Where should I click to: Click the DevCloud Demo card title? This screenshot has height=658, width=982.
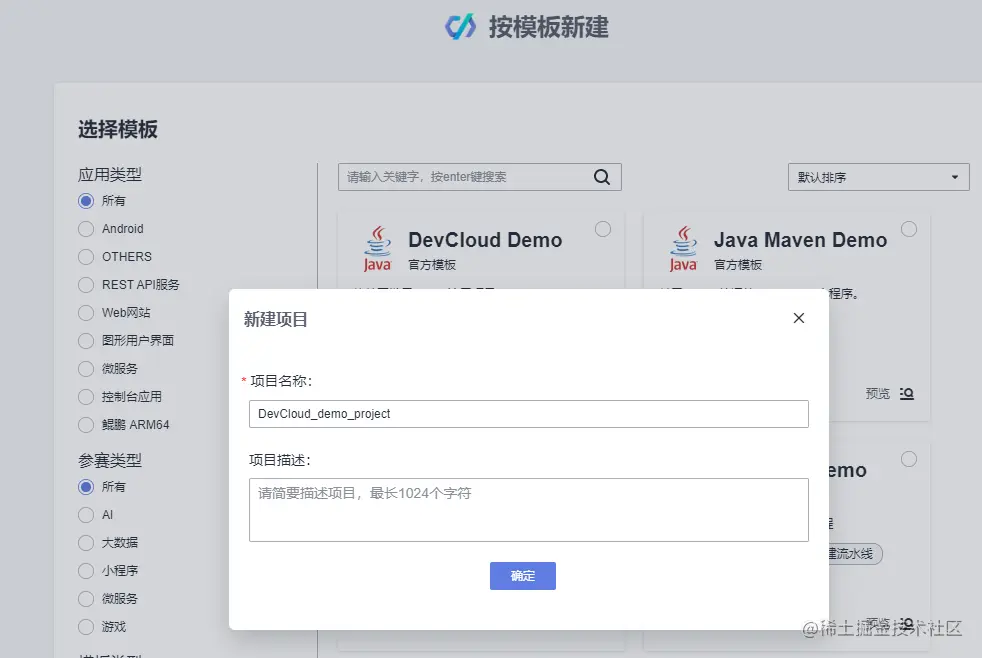point(485,240)
